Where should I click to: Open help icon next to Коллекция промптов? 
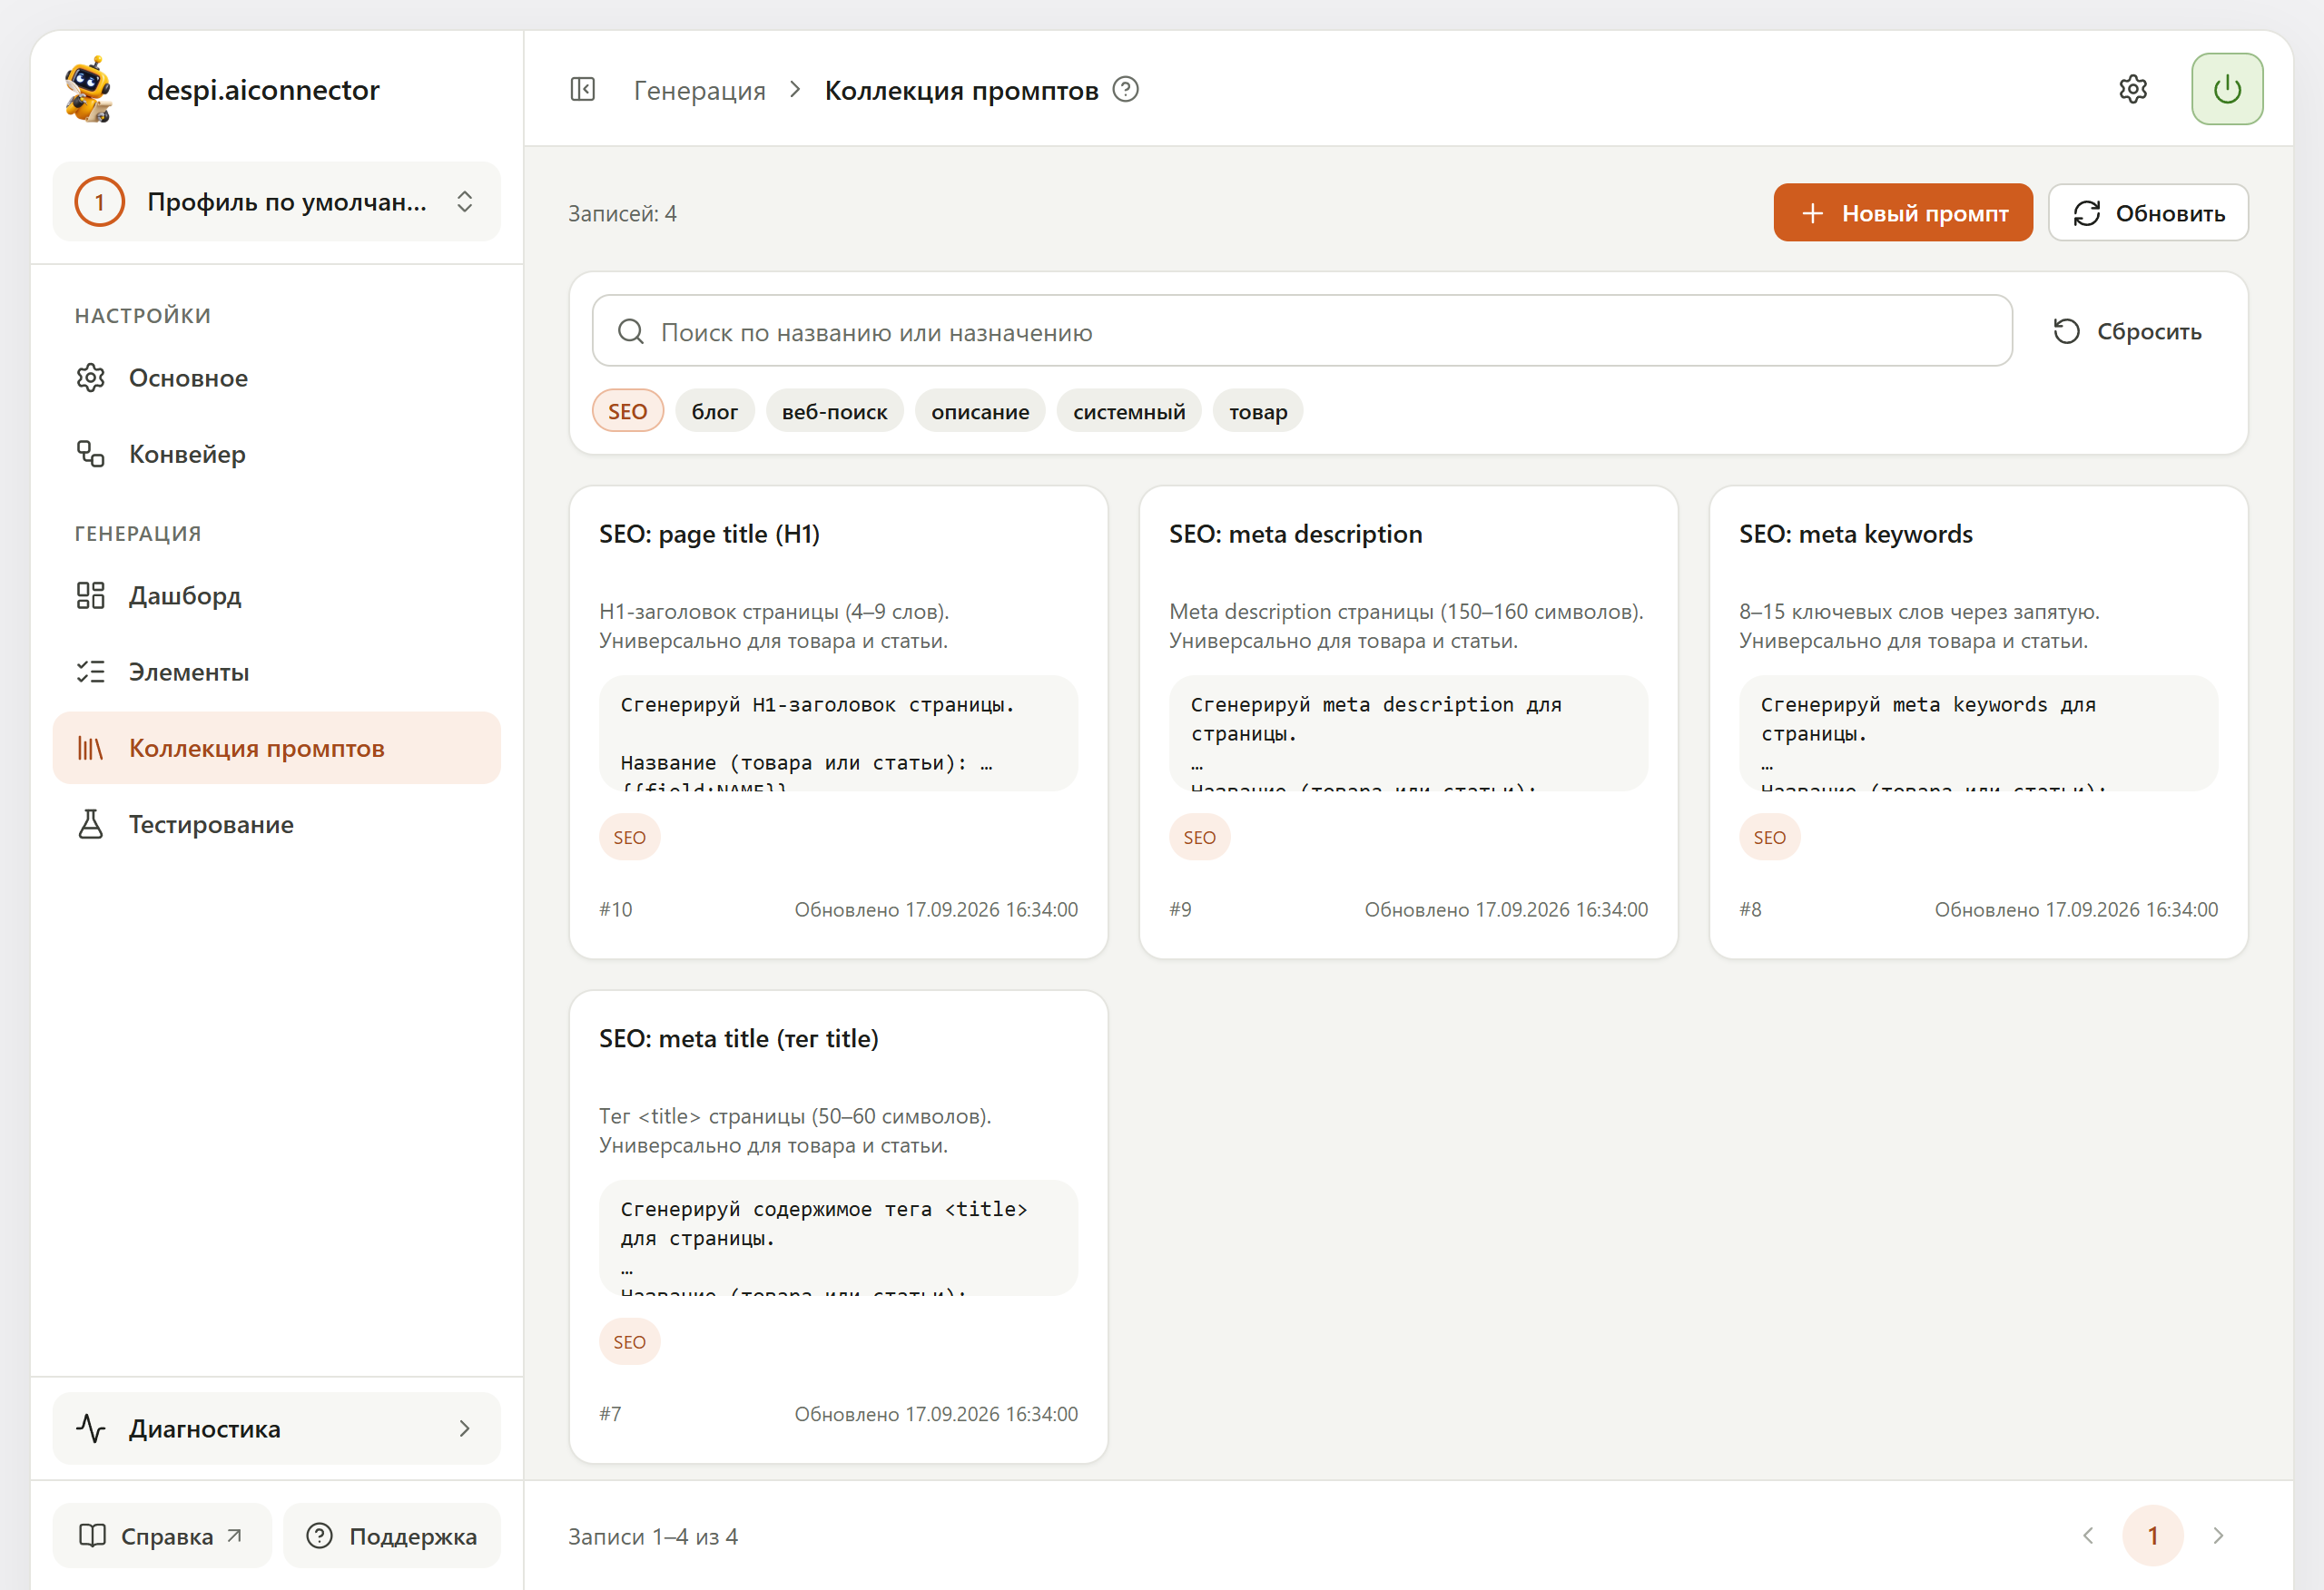(x=1126, y=90)
